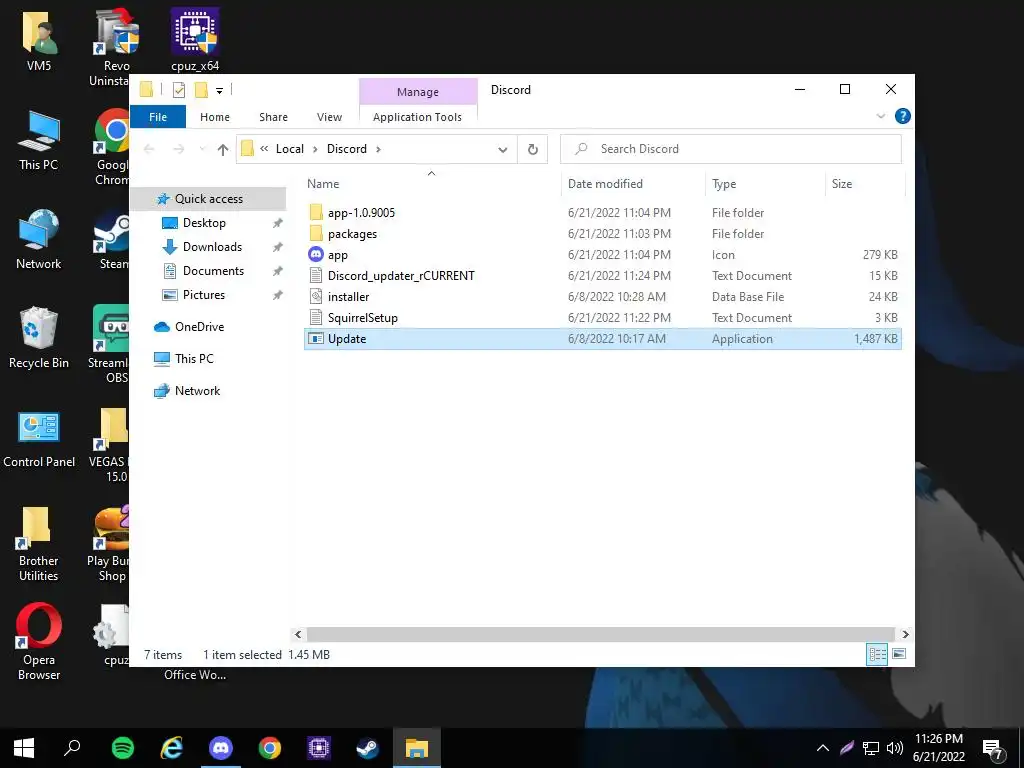The height and width of the screenshot is (768, 1024).
Task: Open CPU-Z from the taskbar
Action: point(319,748)
